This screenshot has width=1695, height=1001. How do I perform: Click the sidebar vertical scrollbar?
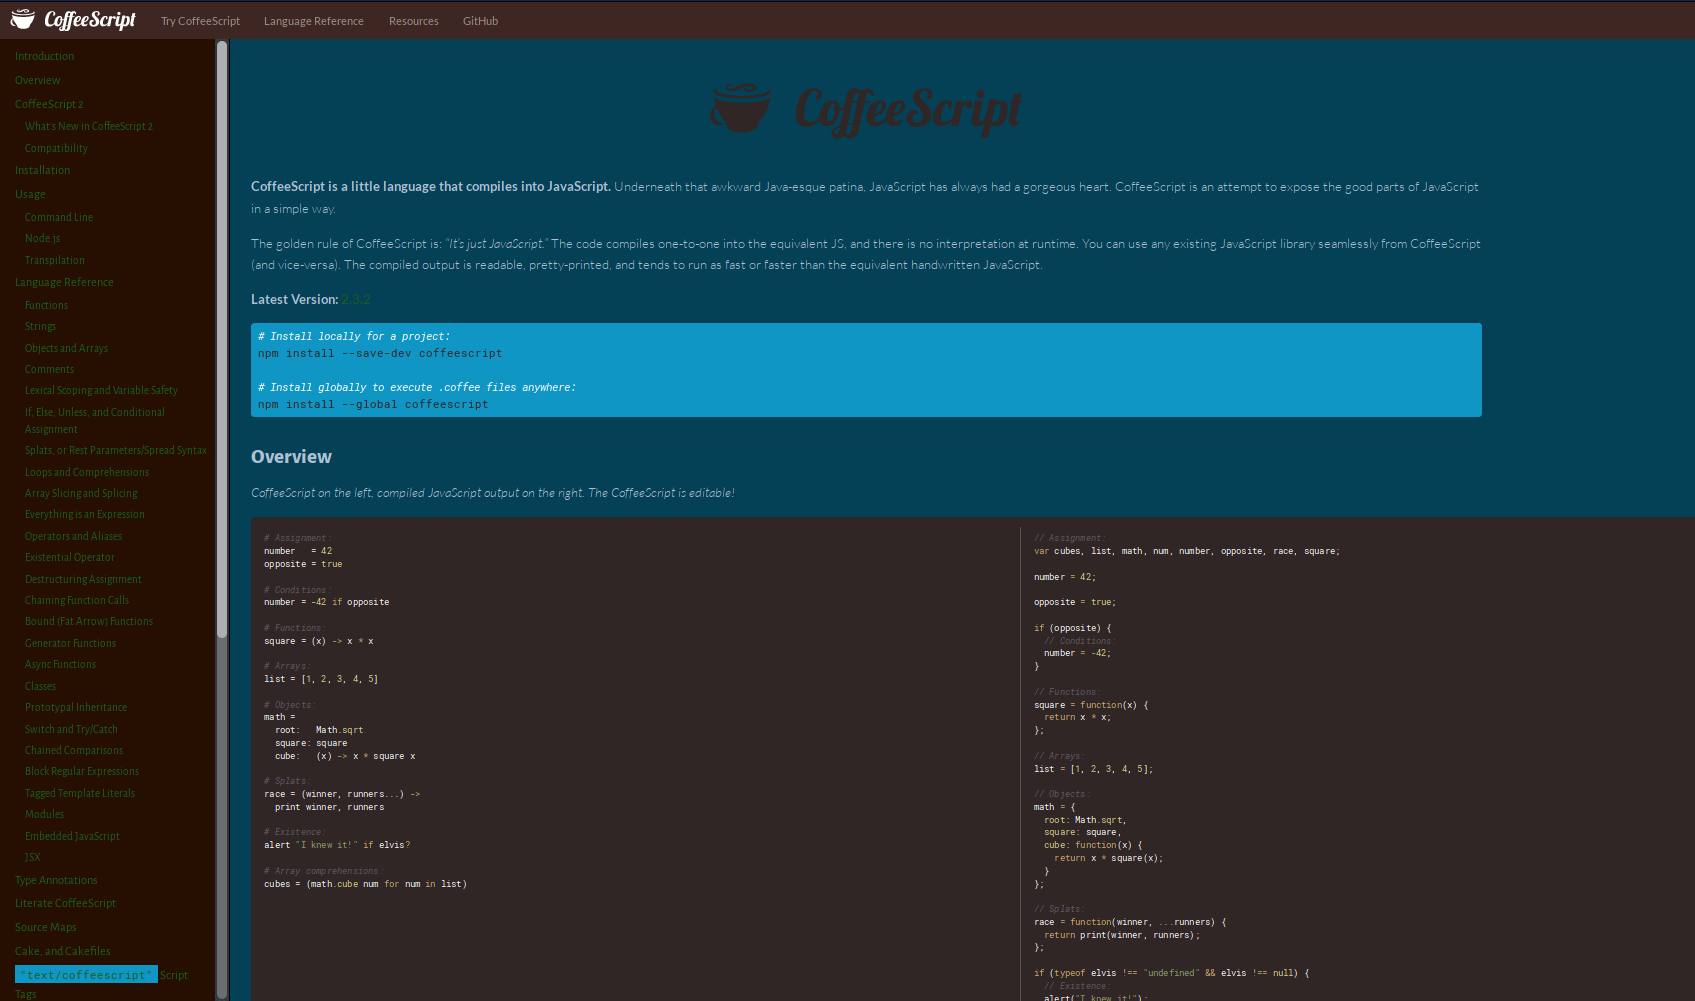coord(222,340)
